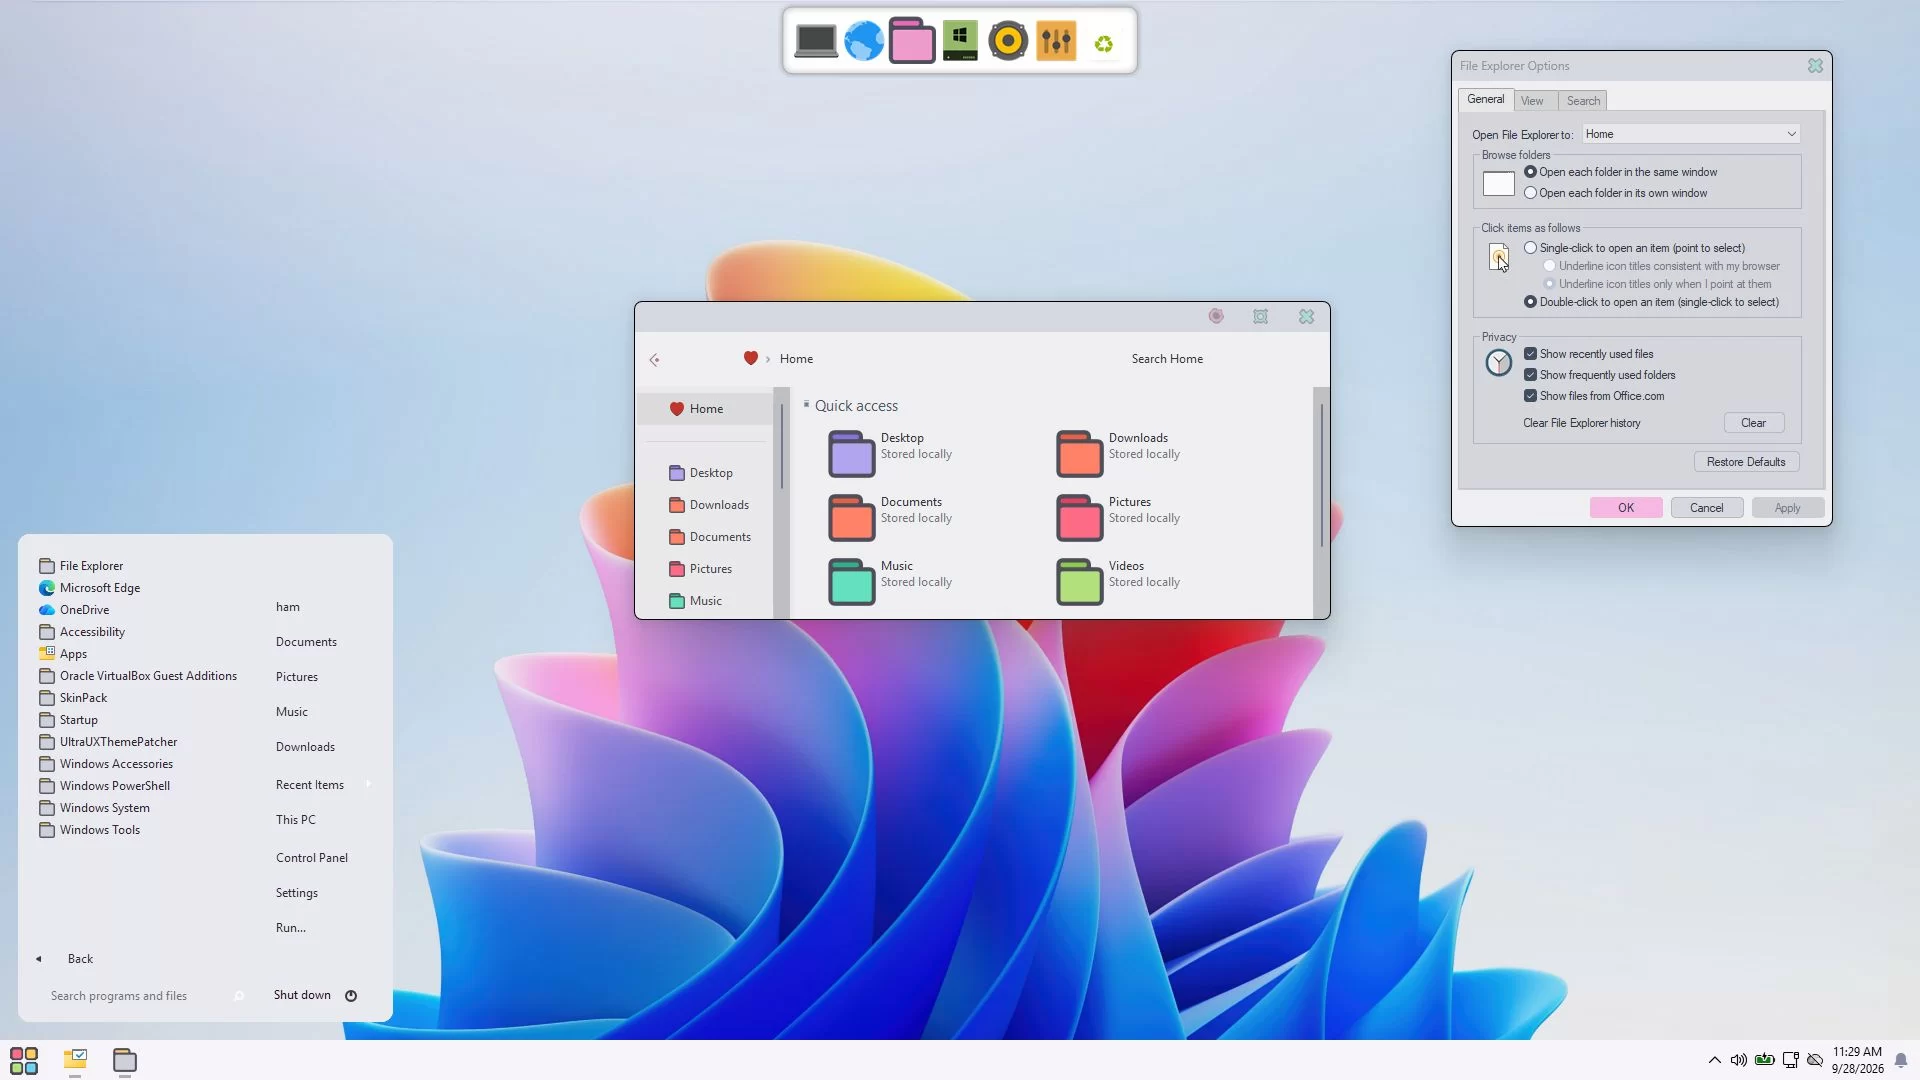The width and height of the screenshot is (1920, 1080).
Task: Click the Start button on the taskbar
Action: [x=24, y=1060]
